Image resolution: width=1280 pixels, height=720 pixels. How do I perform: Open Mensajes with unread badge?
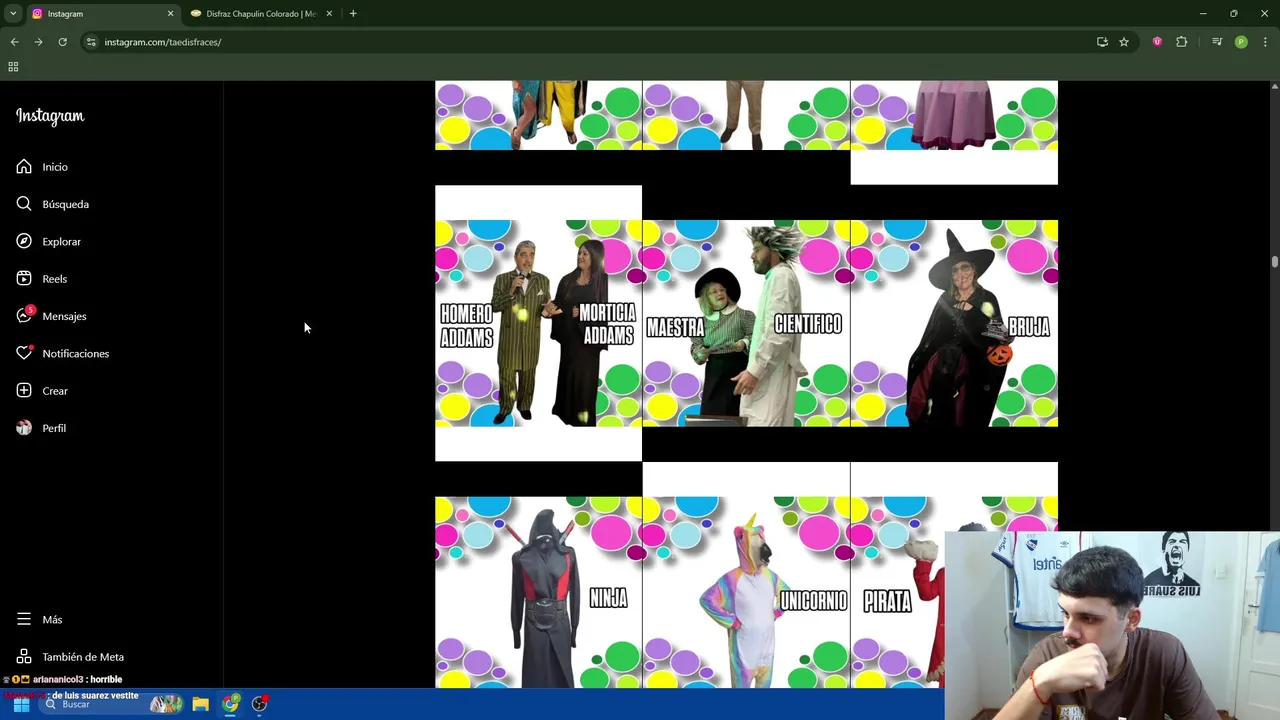point(51,316)
